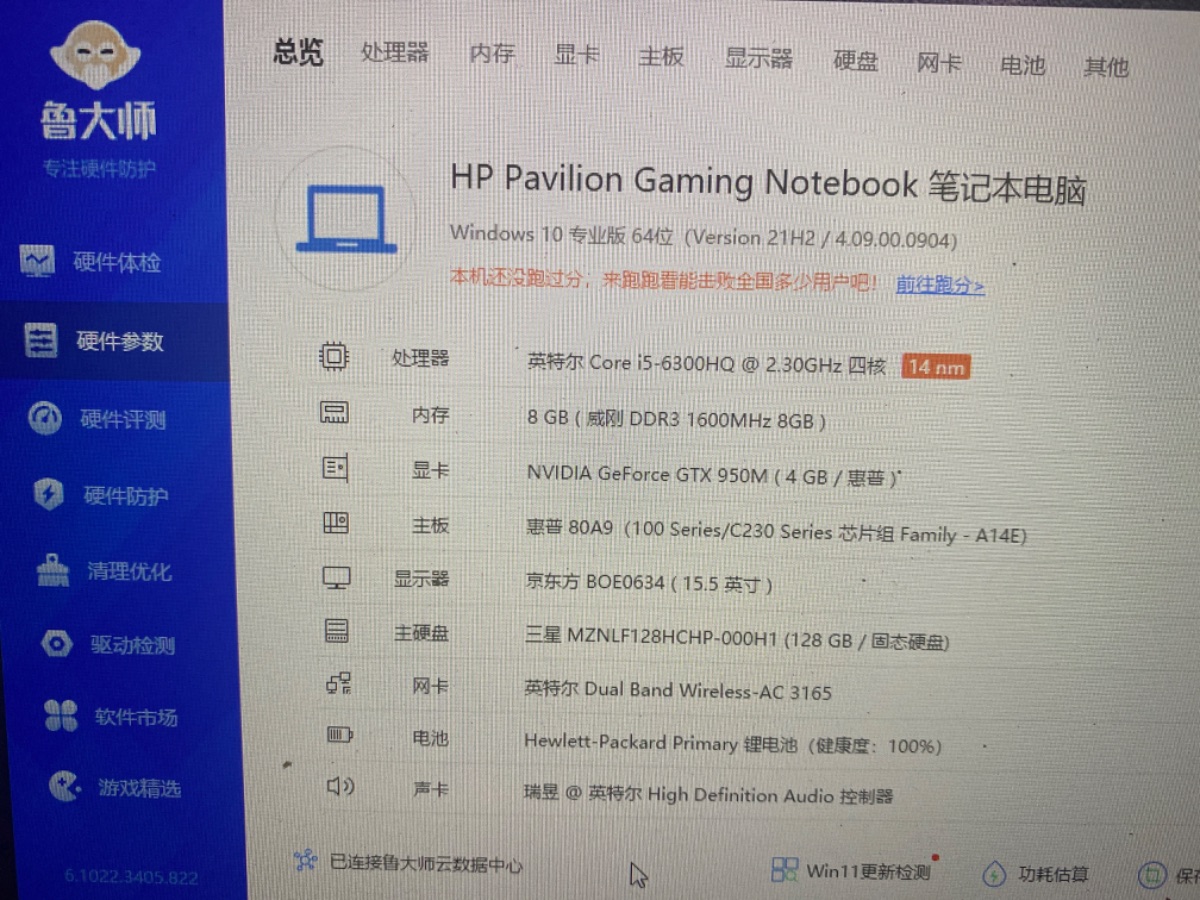This screenshot has height=900, width=1200.
Task: Click the orange 14 nm badge
Action: click(x=936, y=367)
